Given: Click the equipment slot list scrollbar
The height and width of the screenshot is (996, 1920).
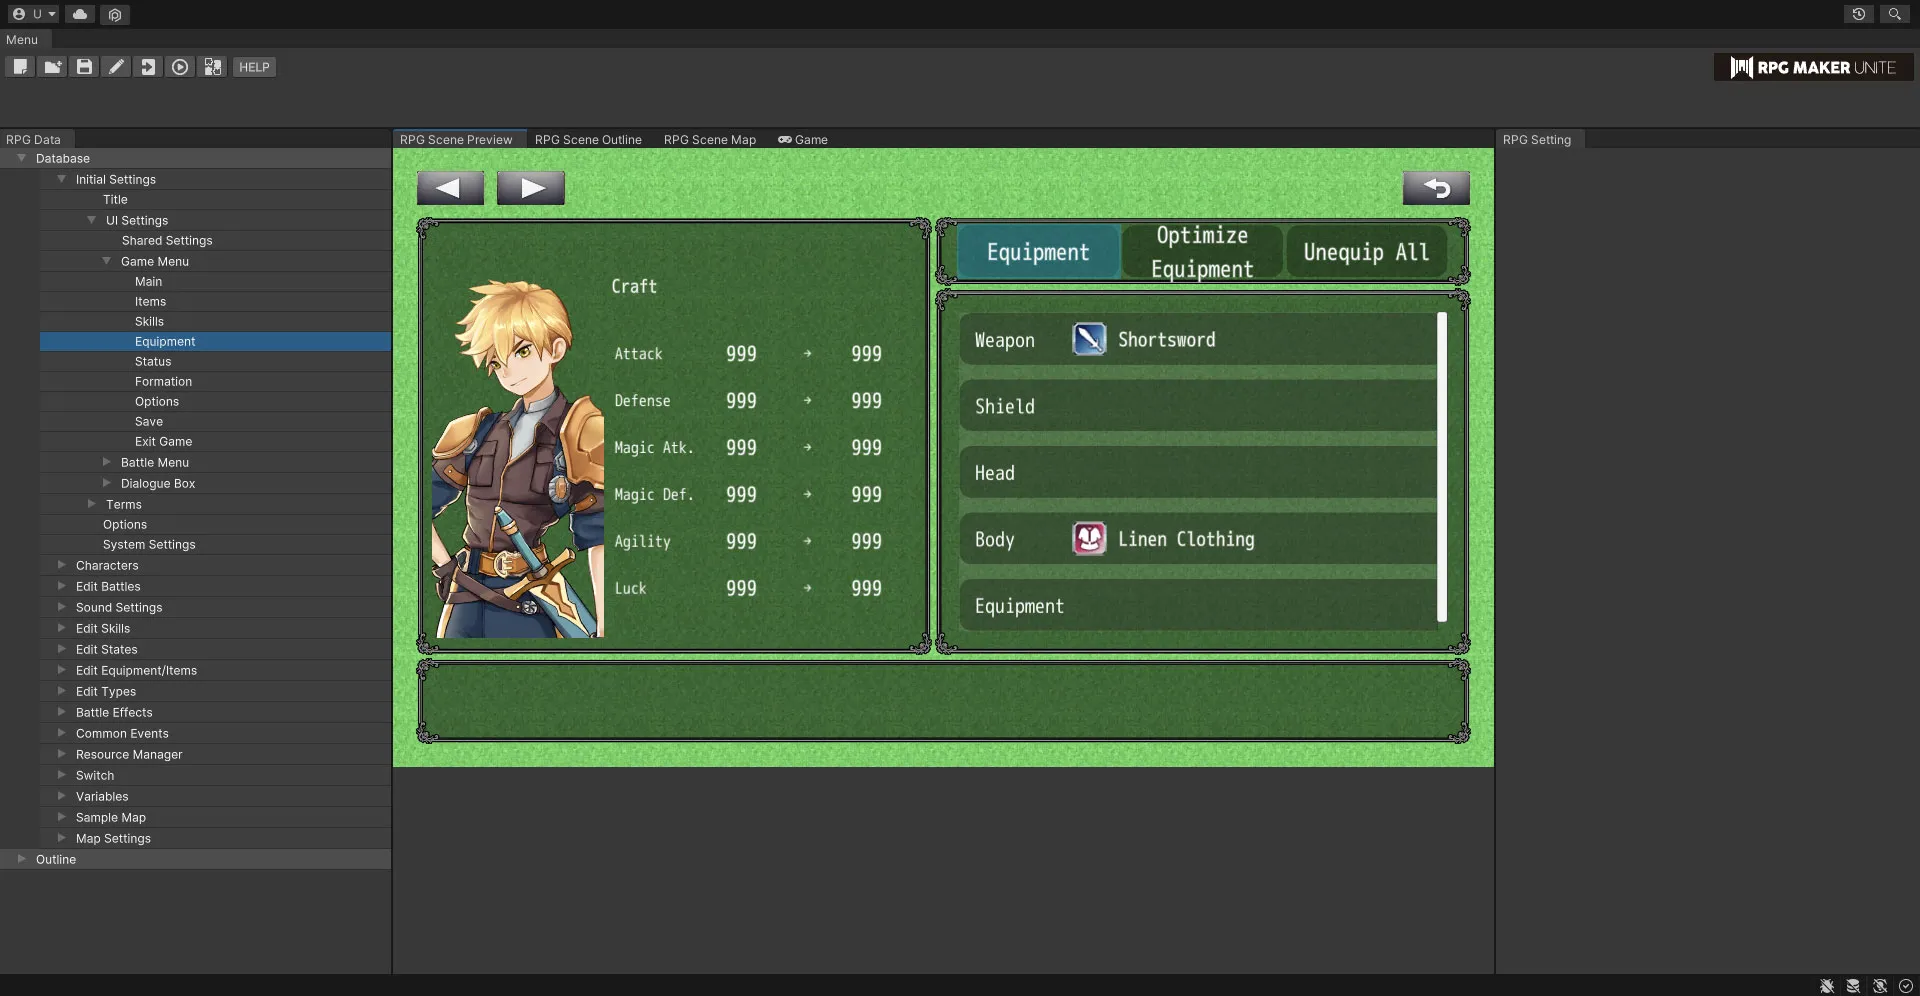Looking at the screenshot, I should click(1441, 467).
